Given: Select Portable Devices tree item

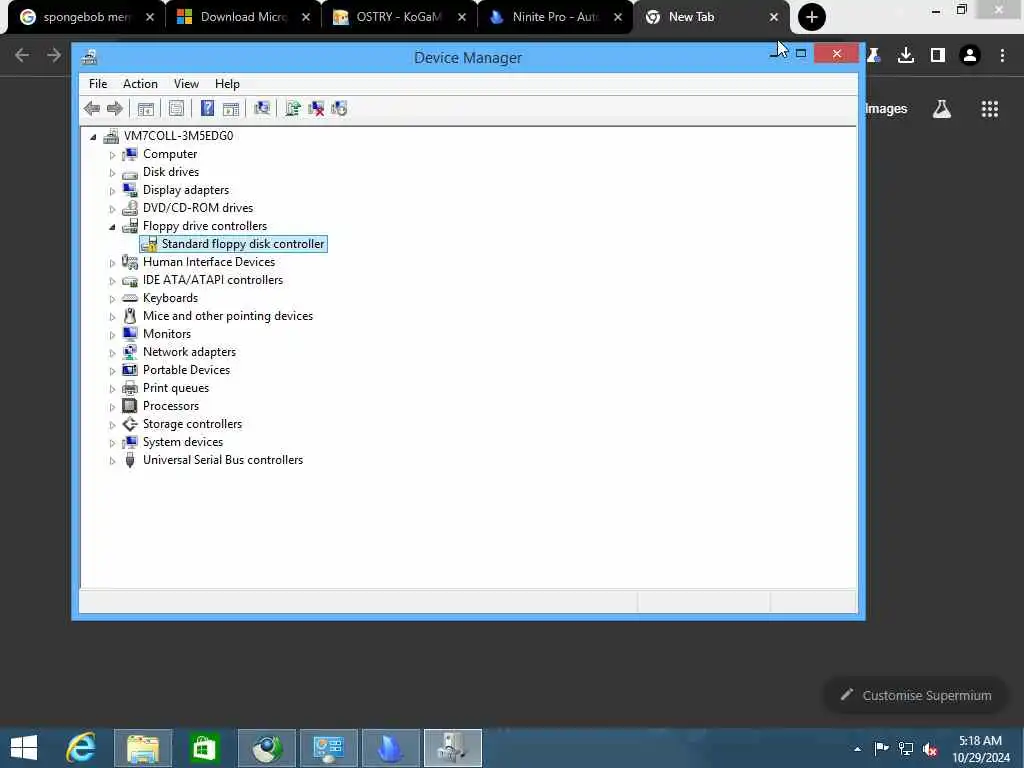Looking at the screenshot, I should pyautogui.click(x=186, y=370).
